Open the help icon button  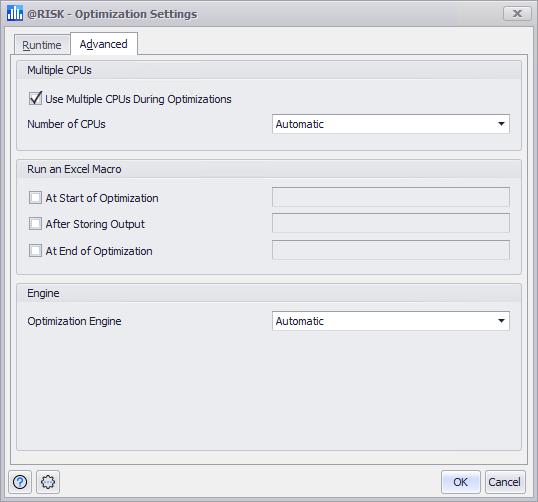(x=20, y=482)
